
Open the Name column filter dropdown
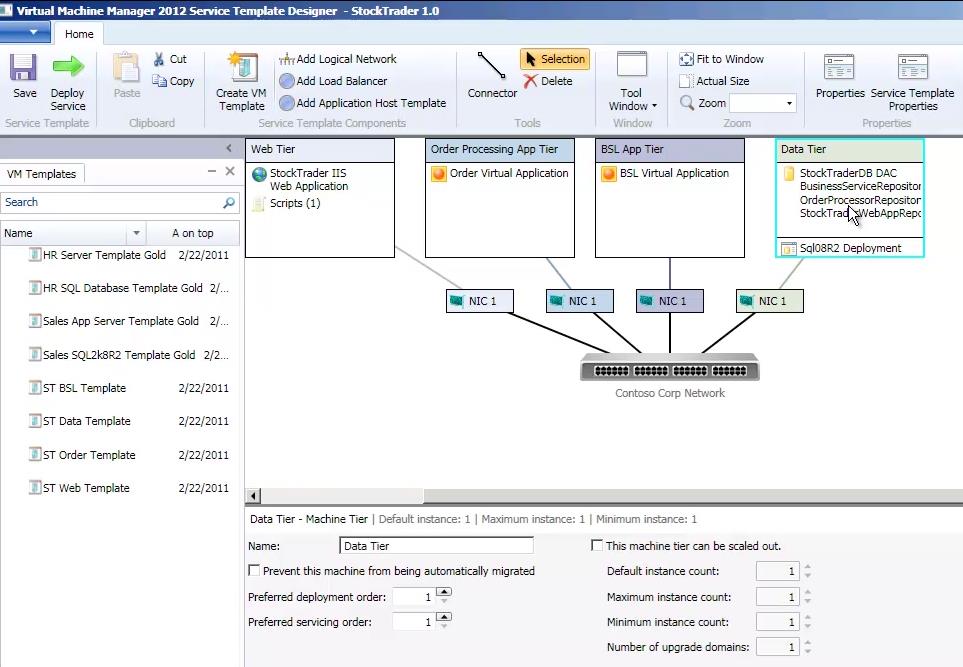click(x=136, y=233)
